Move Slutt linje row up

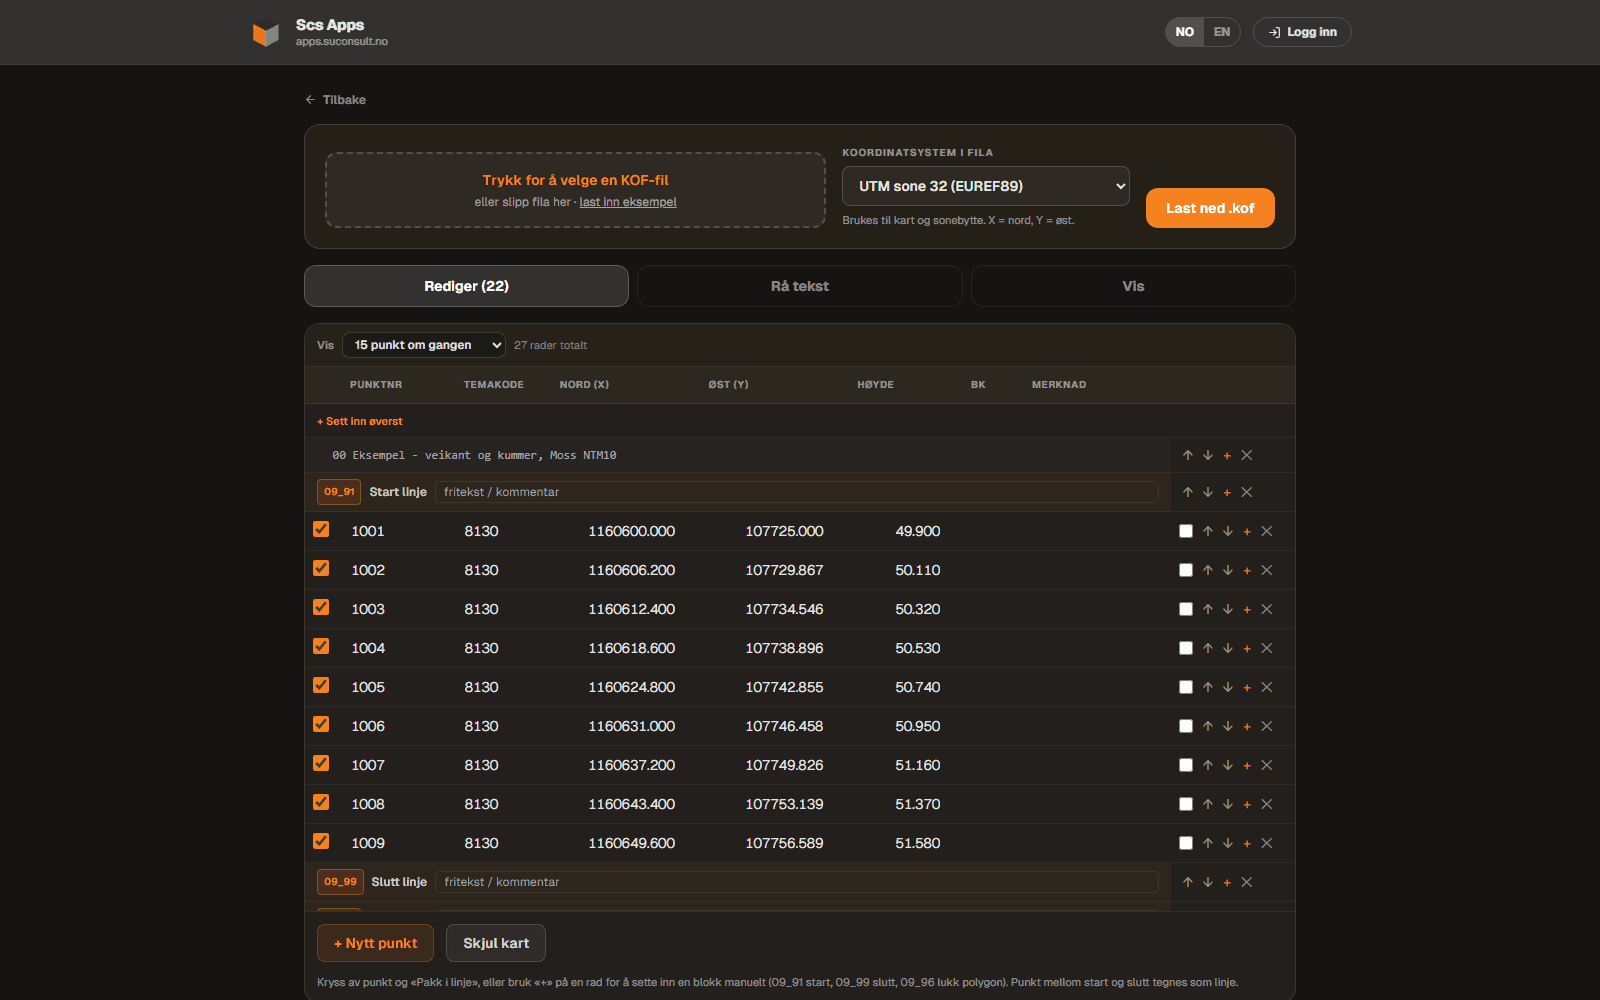point(1188,882)
